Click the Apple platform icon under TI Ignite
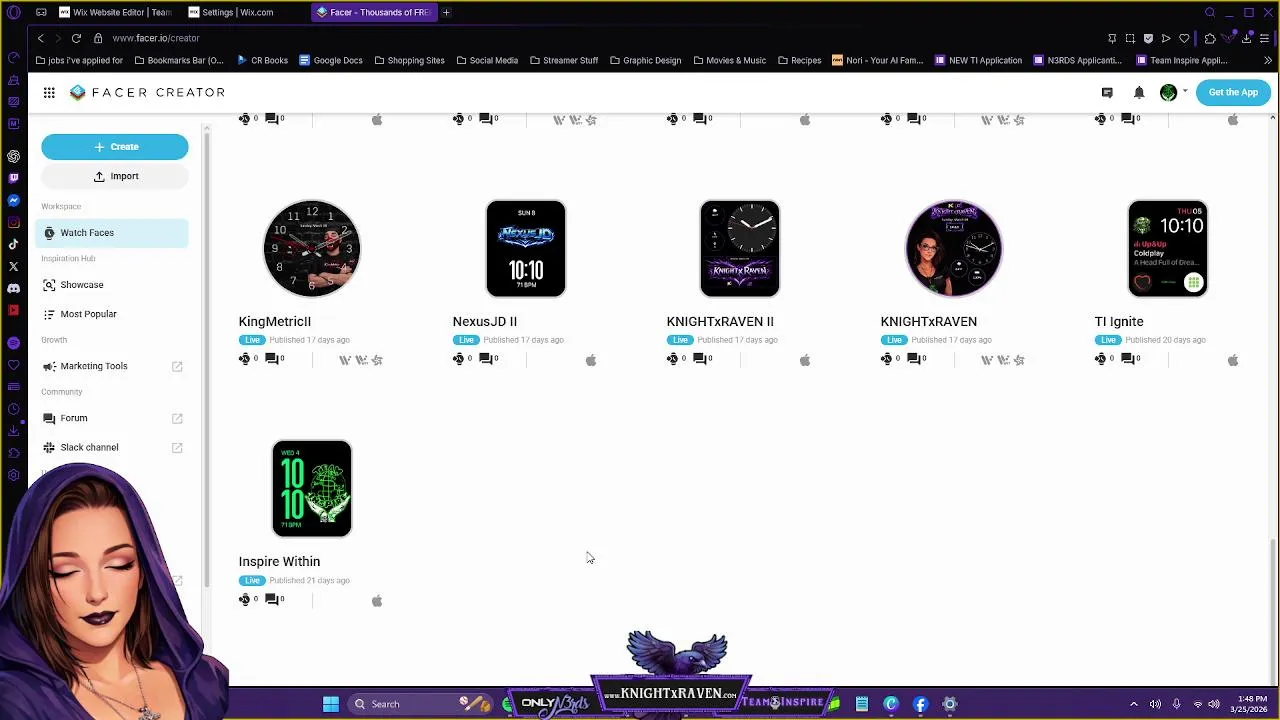Image resolution: width=1280 pixels, height=720 pixels. (x=1233, y=360)
